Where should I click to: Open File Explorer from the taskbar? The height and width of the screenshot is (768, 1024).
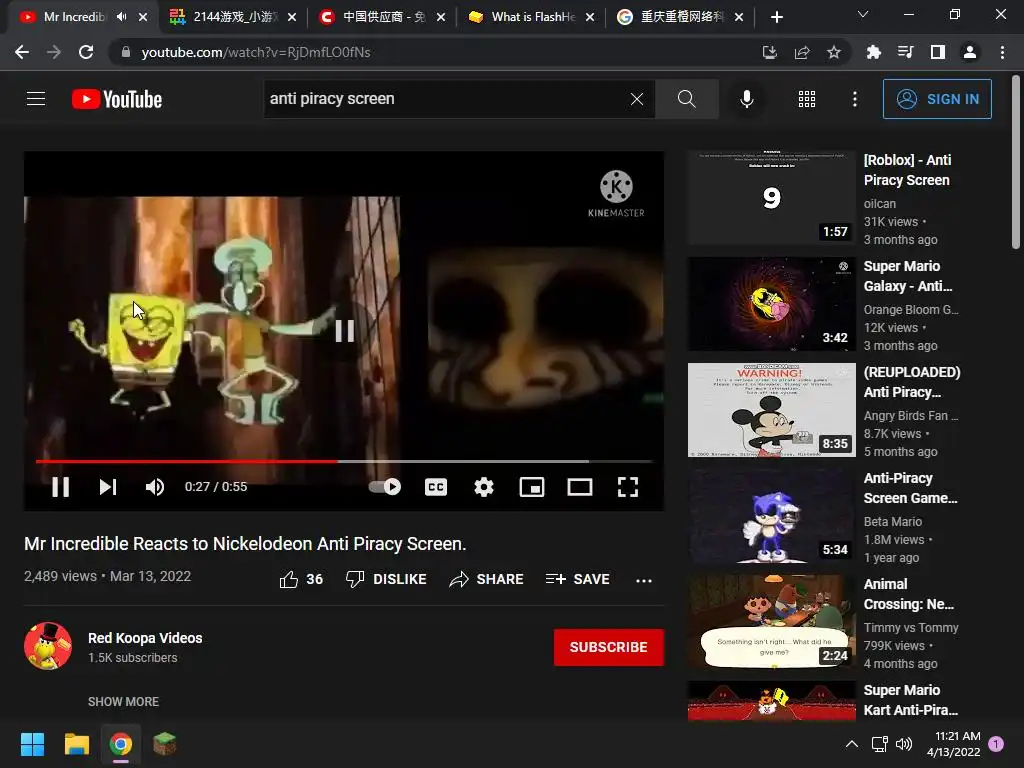click(x=76, y=744)
